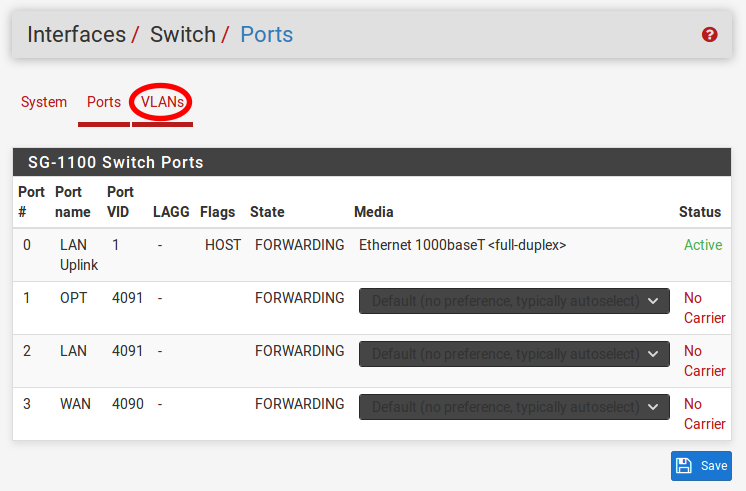Viewport: 746px width, 491px height.
Task: Switch to the System tab
Action: click(x=44, y=102)
